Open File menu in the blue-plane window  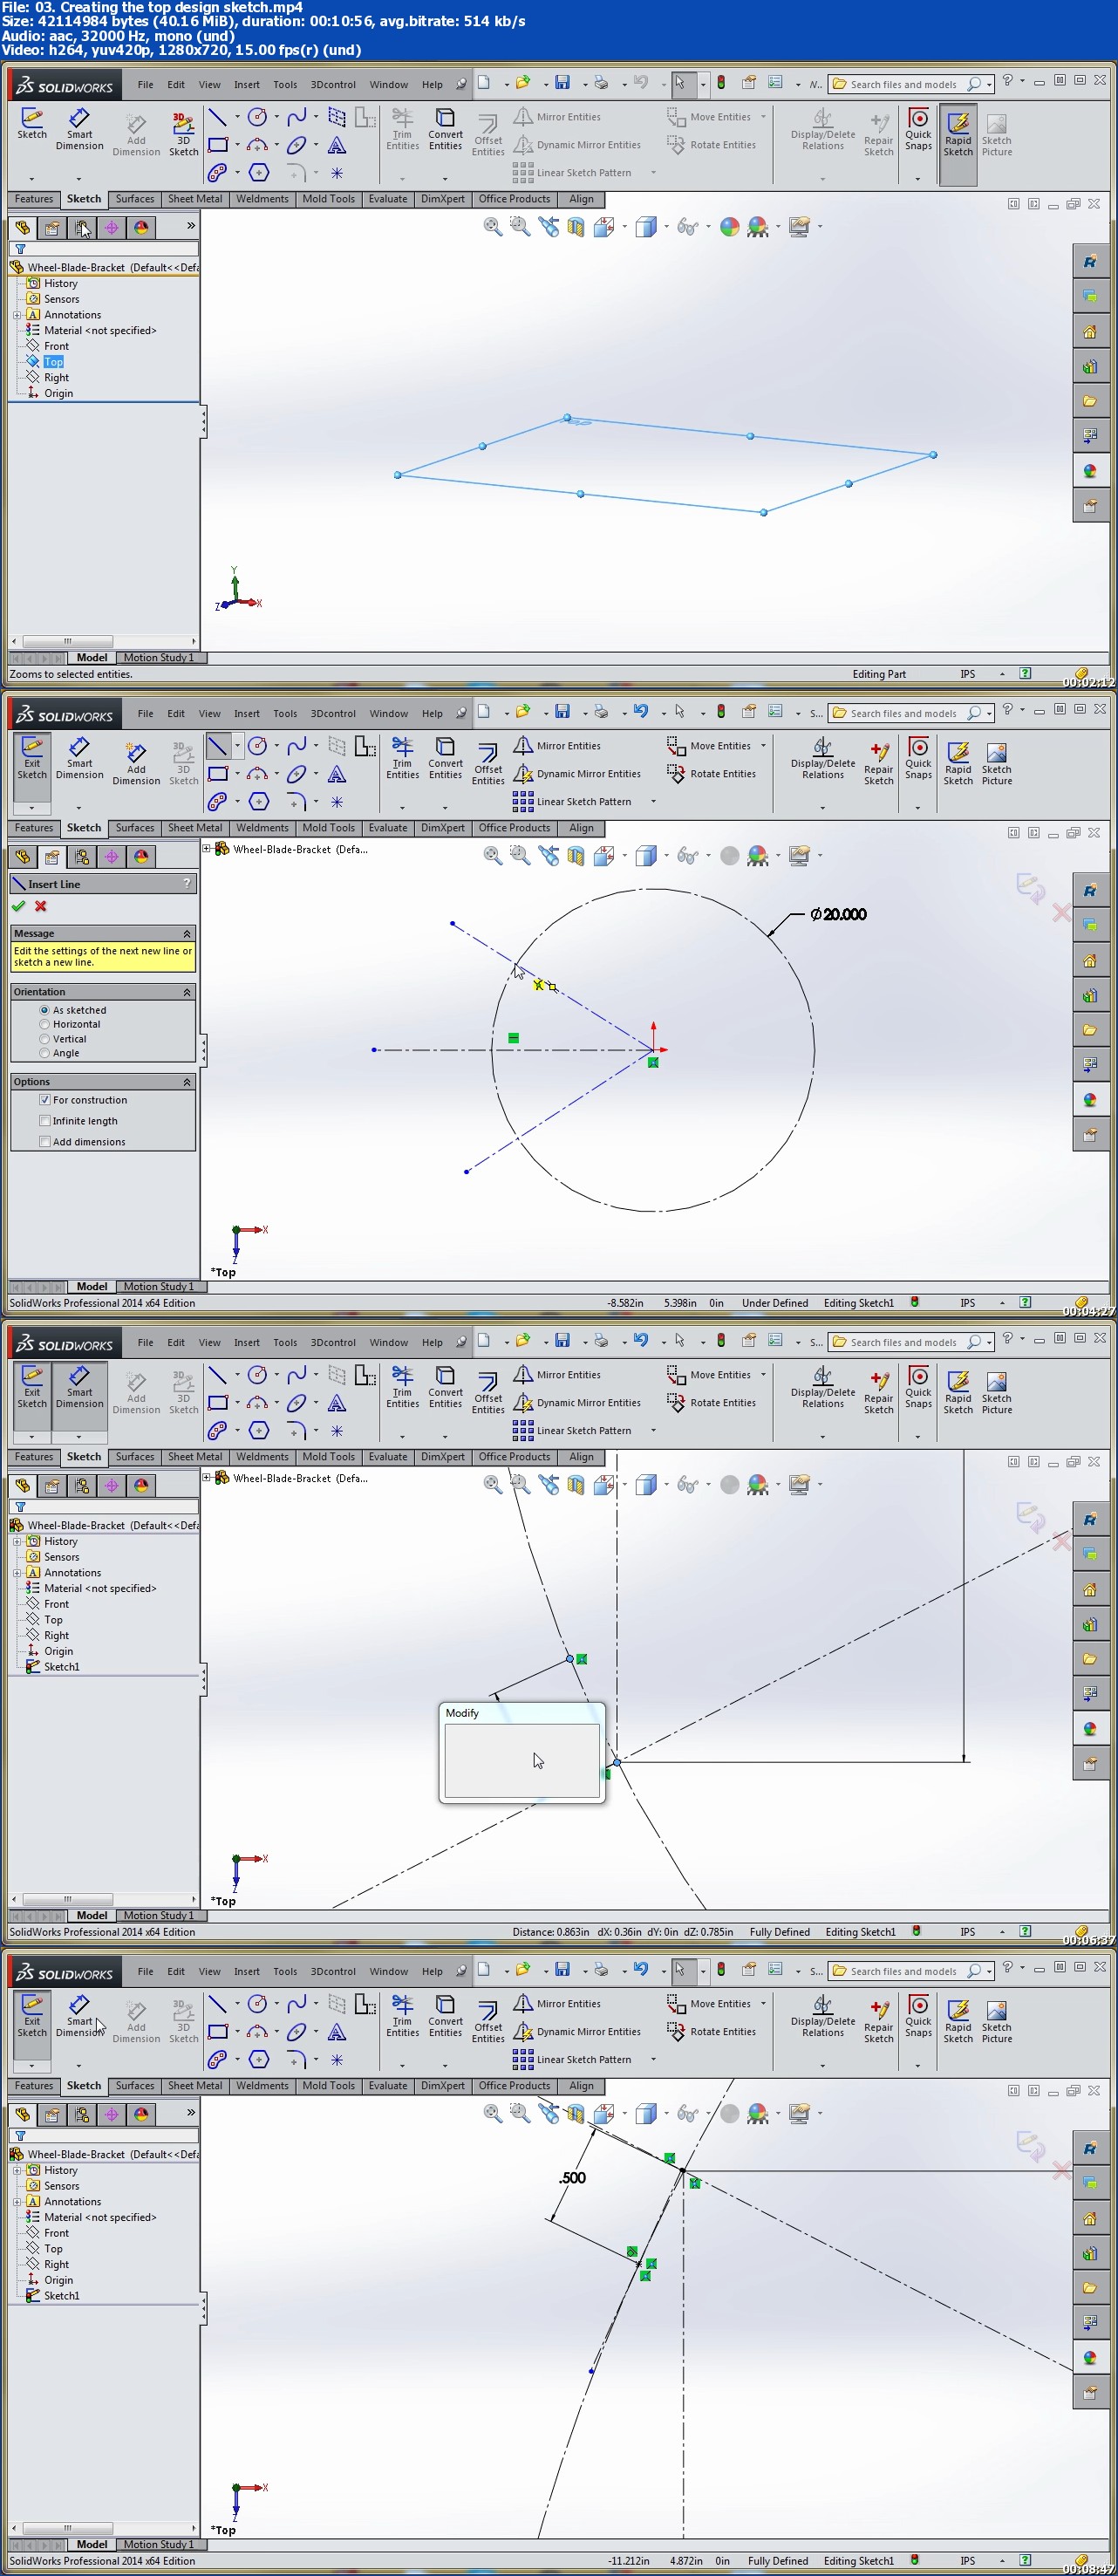click(x=146, y=84)
